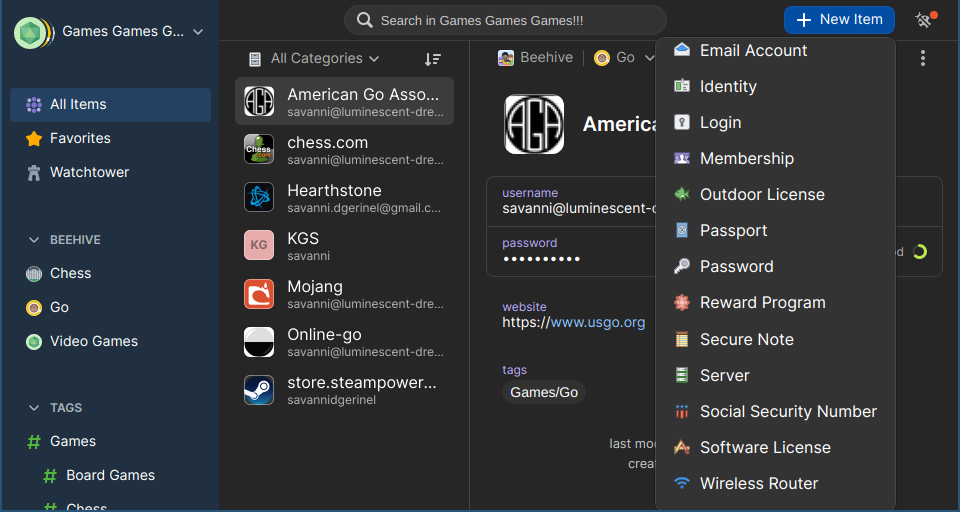Click the username field value
Viewport: 960px width, 512px height.
[579, 209]
